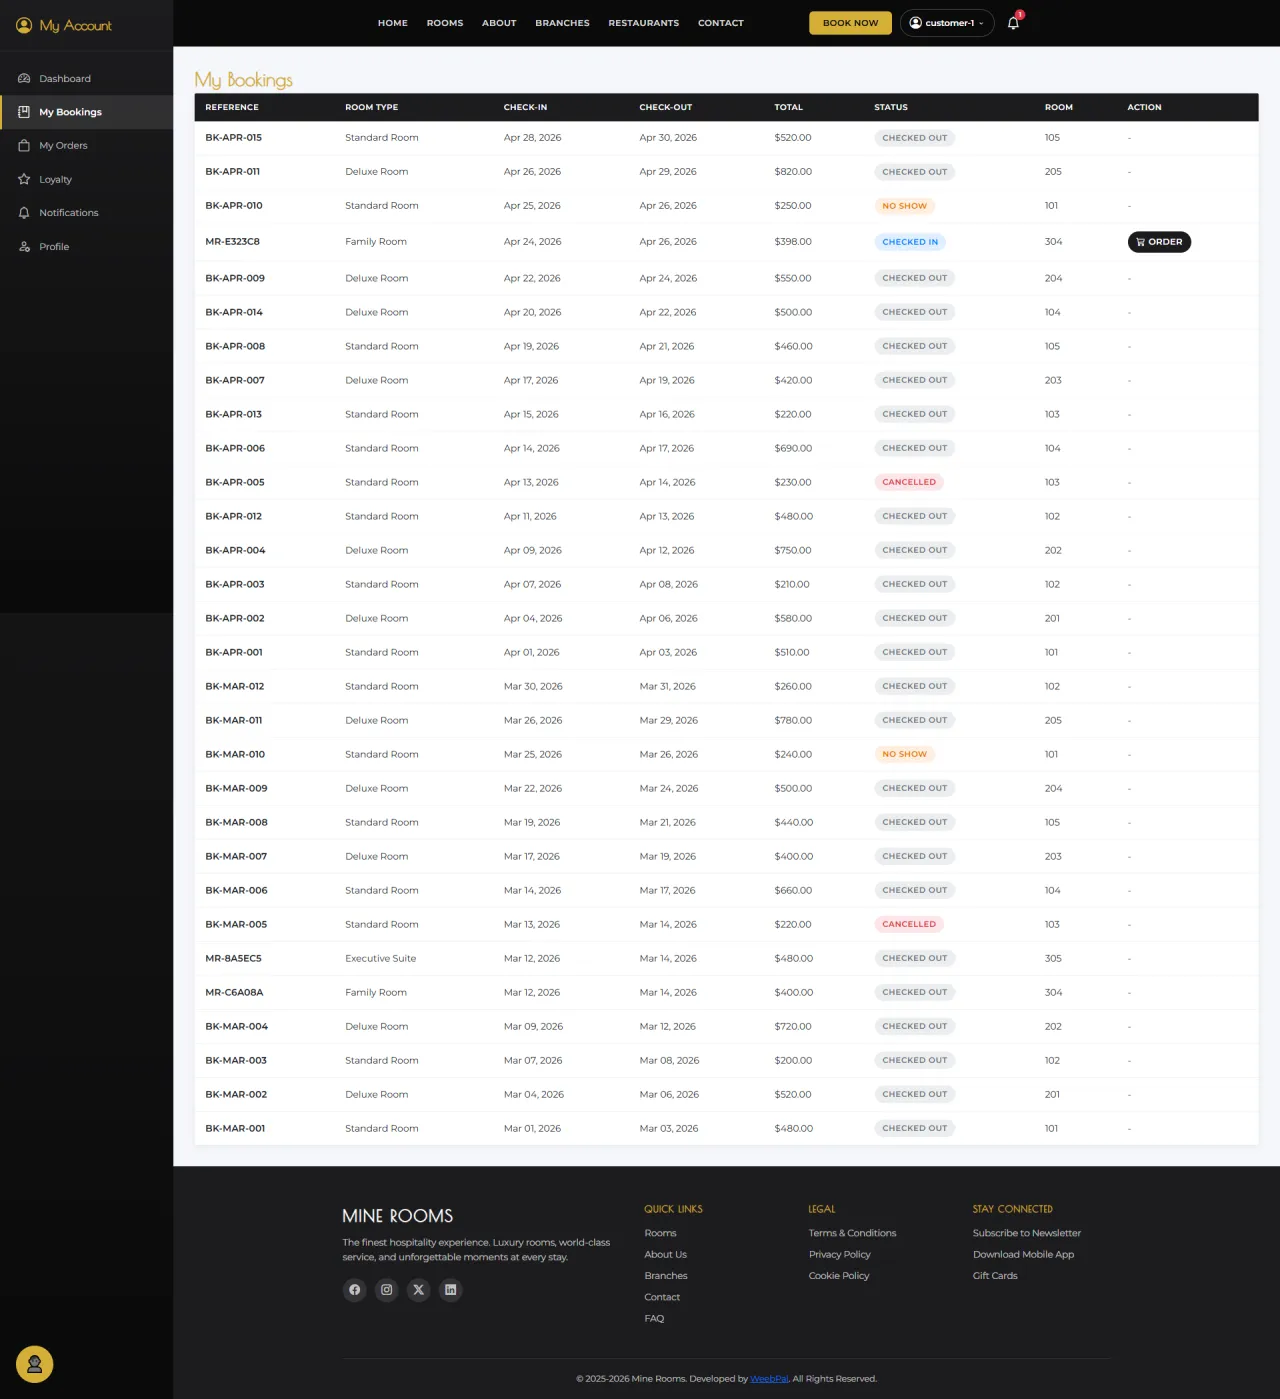This screenshot has height=1399, width=1280.
Task: Click the MINE ROOMS footer logo text
Action: pyautogui.click(x=397, y=1216)
